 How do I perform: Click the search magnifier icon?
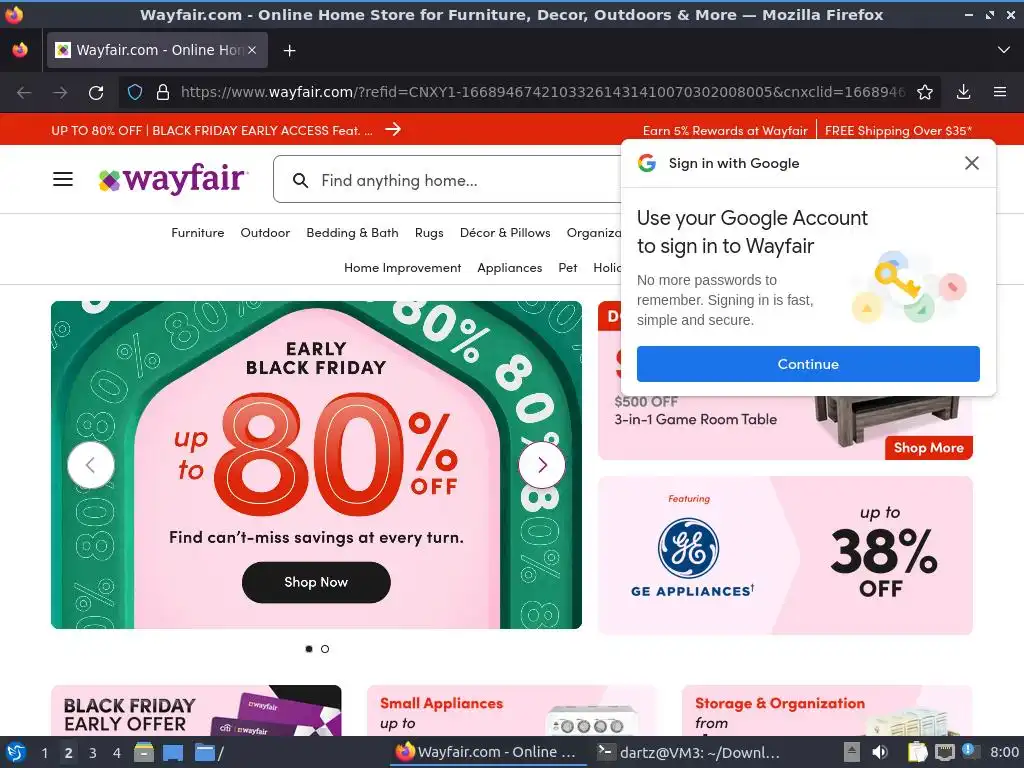coord(300,180)
